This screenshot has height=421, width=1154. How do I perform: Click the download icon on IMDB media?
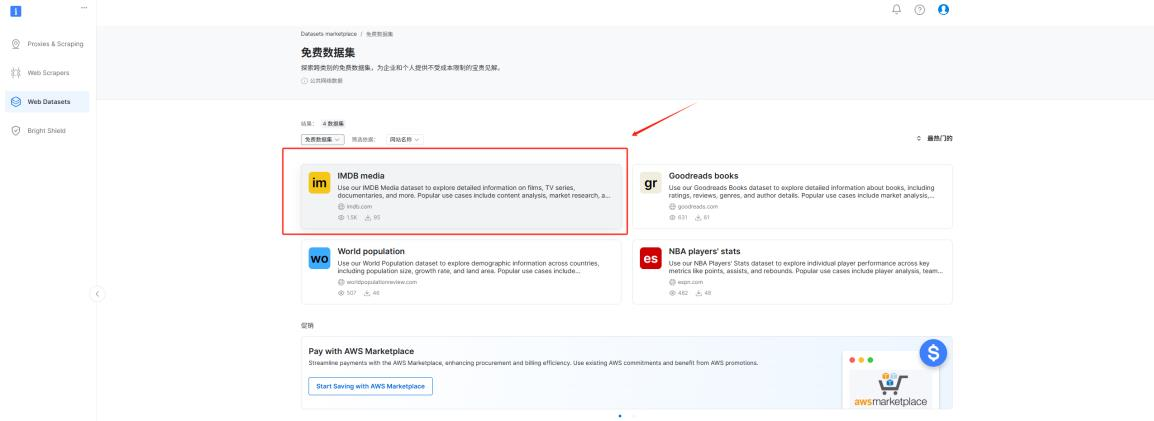click(368, 218)
